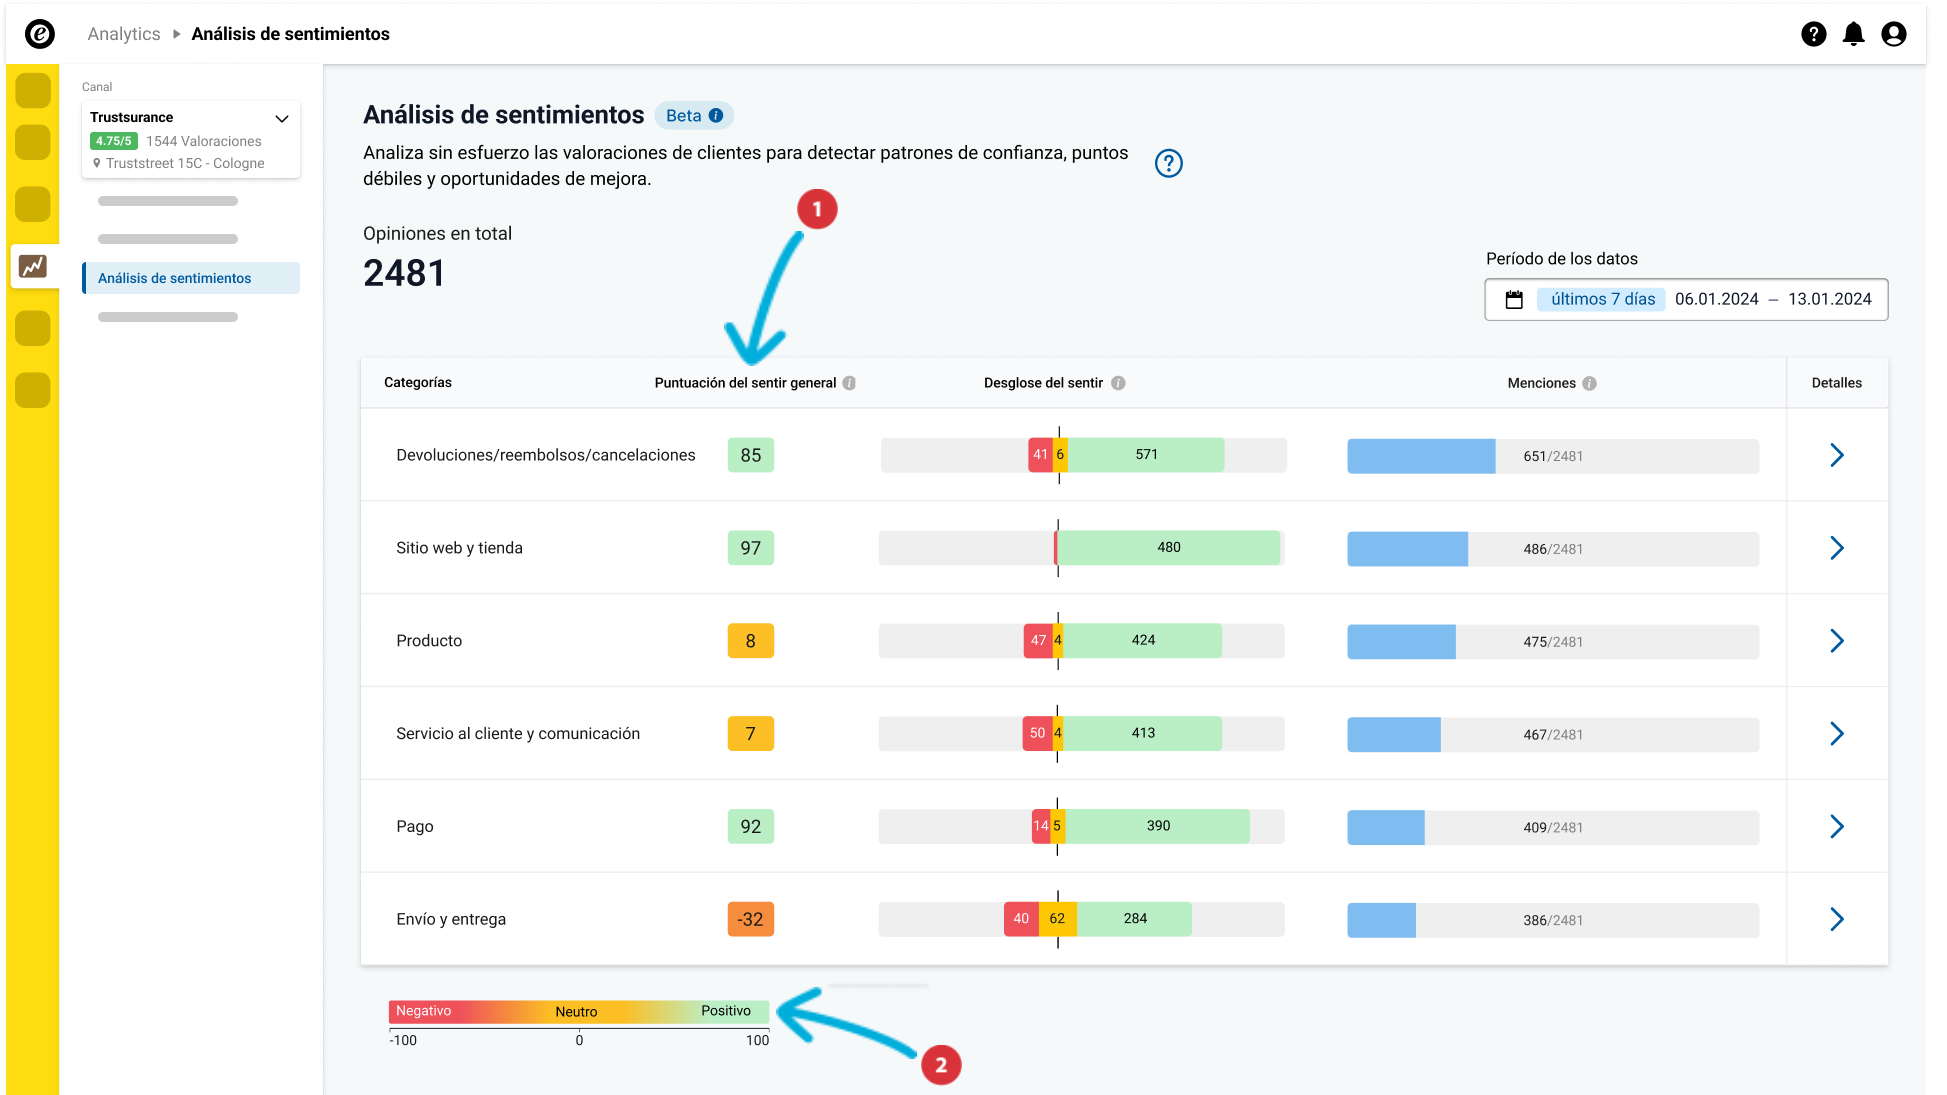This screenshot has height=1095, width=1947.
Task: Open details for Devoluciones/reembolsos/cancelaciones row
Action: [1836, 455]
